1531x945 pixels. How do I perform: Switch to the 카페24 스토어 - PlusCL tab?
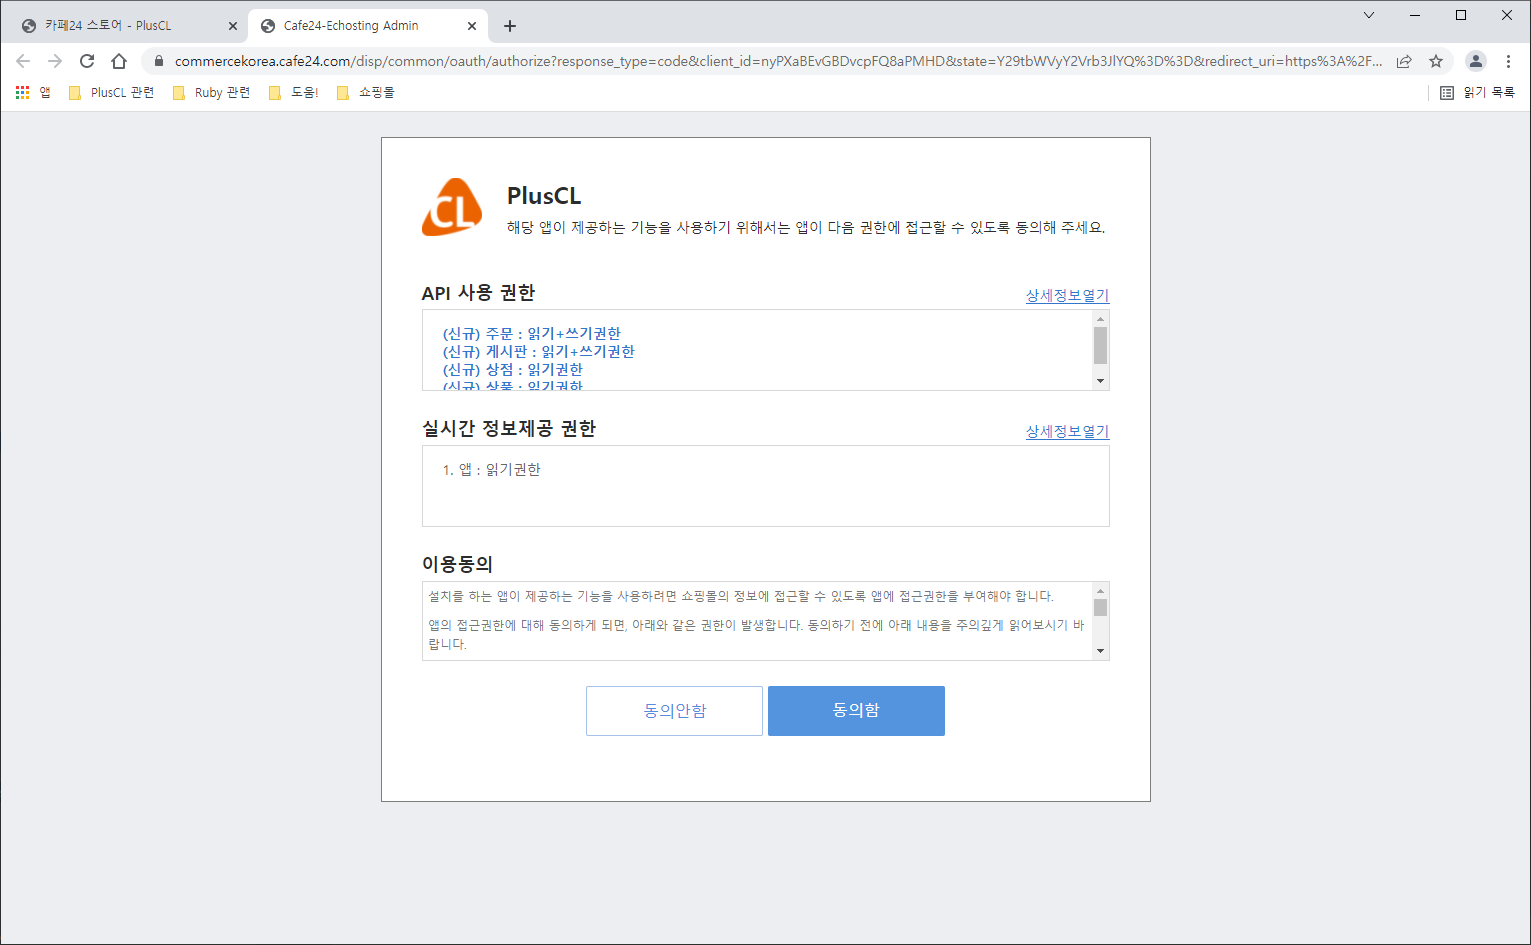coord(120,26)
